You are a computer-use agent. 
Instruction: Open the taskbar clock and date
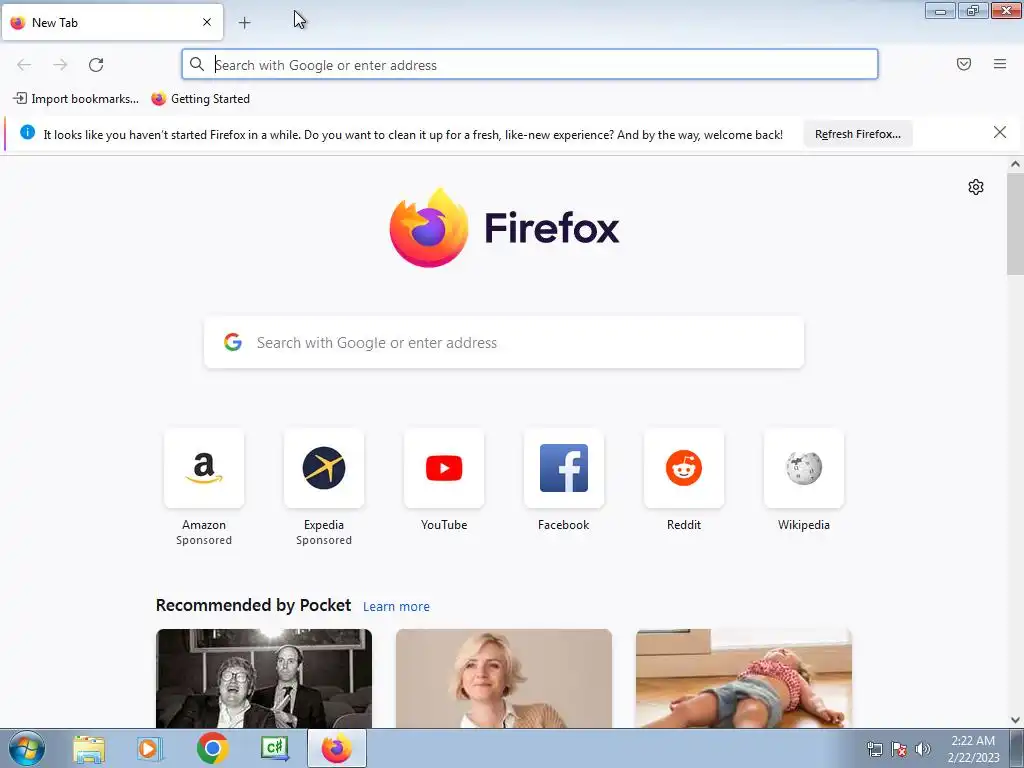pos(973,749)
